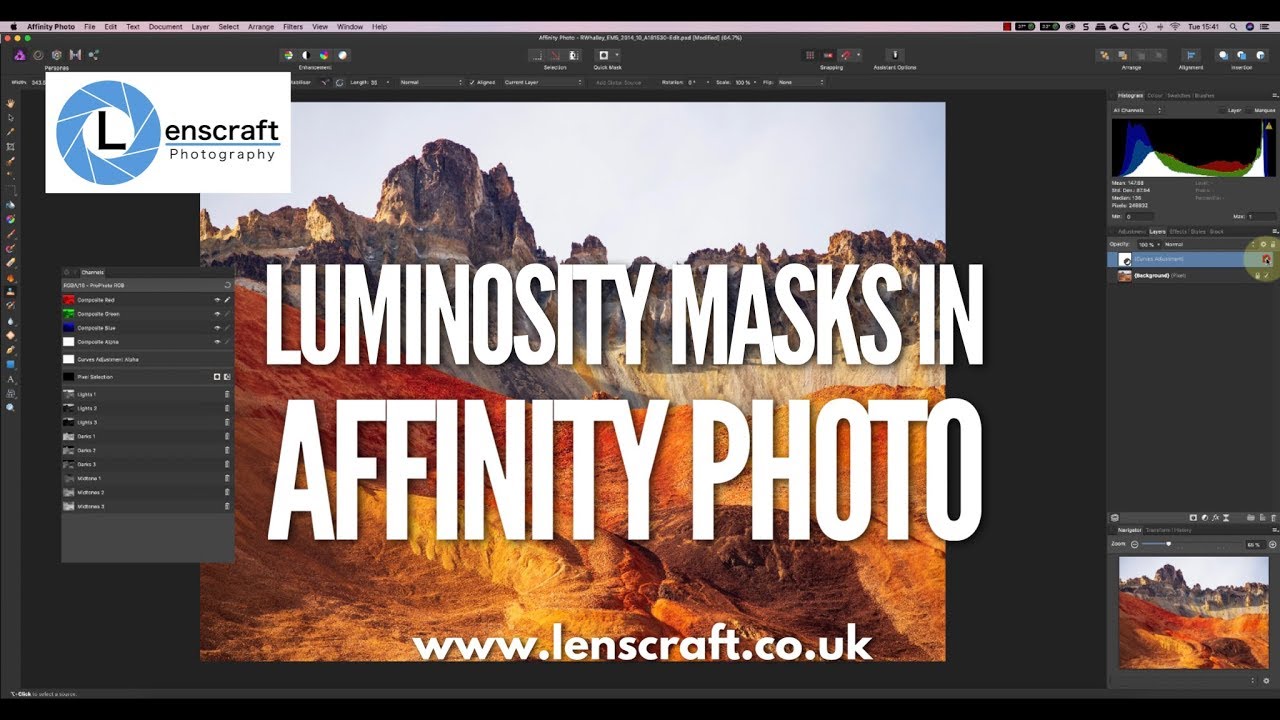Toggle Composite Blue channel visibility
The width and height of the screenshot is (1280, 720).
pyautogui.click(x=217, y=327)
